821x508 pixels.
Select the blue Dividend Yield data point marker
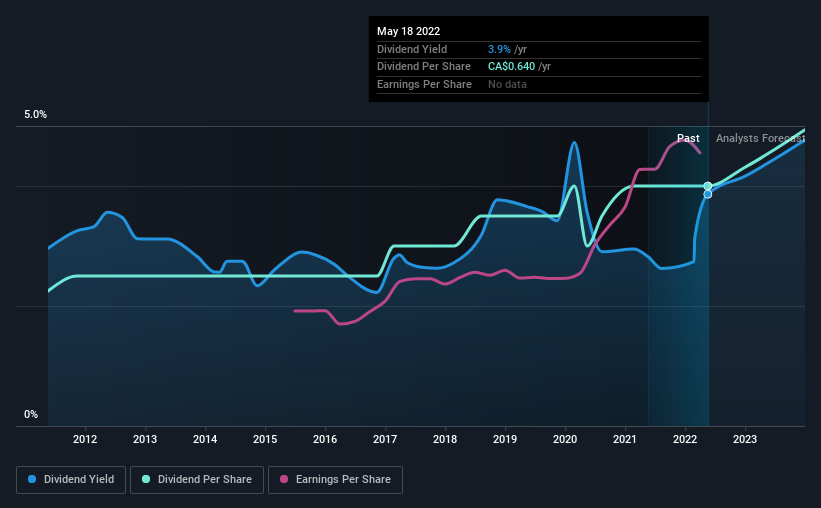(x=708, y=194)
